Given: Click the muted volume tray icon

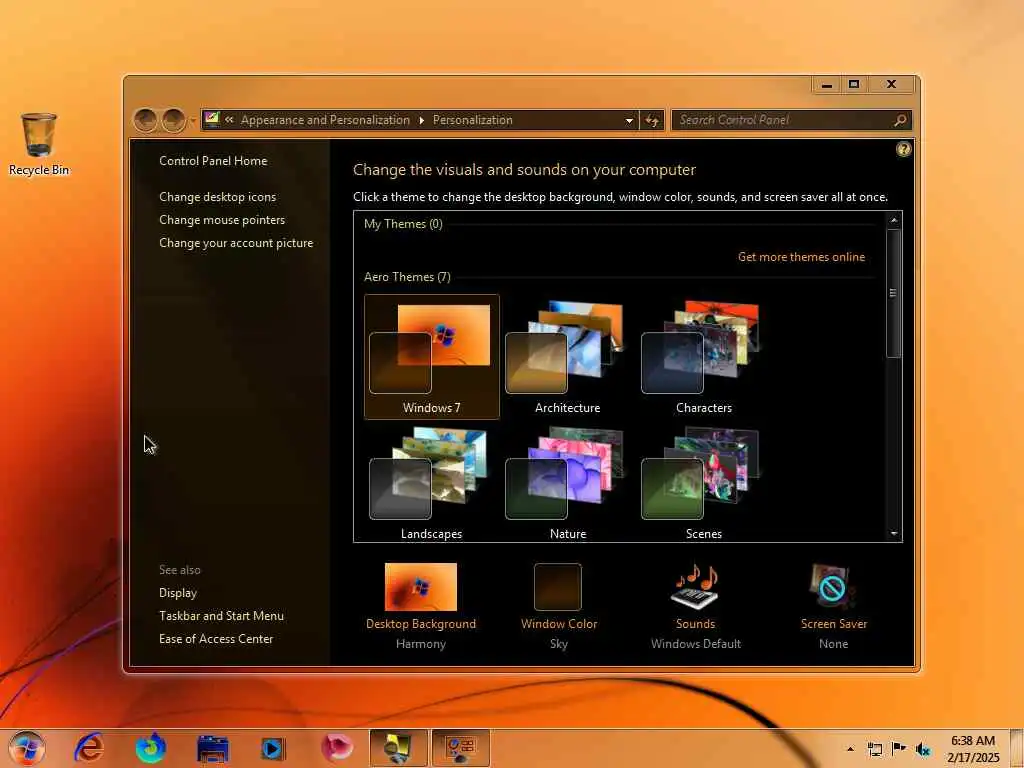Looking at the screenshot, I should click(923, 749).
